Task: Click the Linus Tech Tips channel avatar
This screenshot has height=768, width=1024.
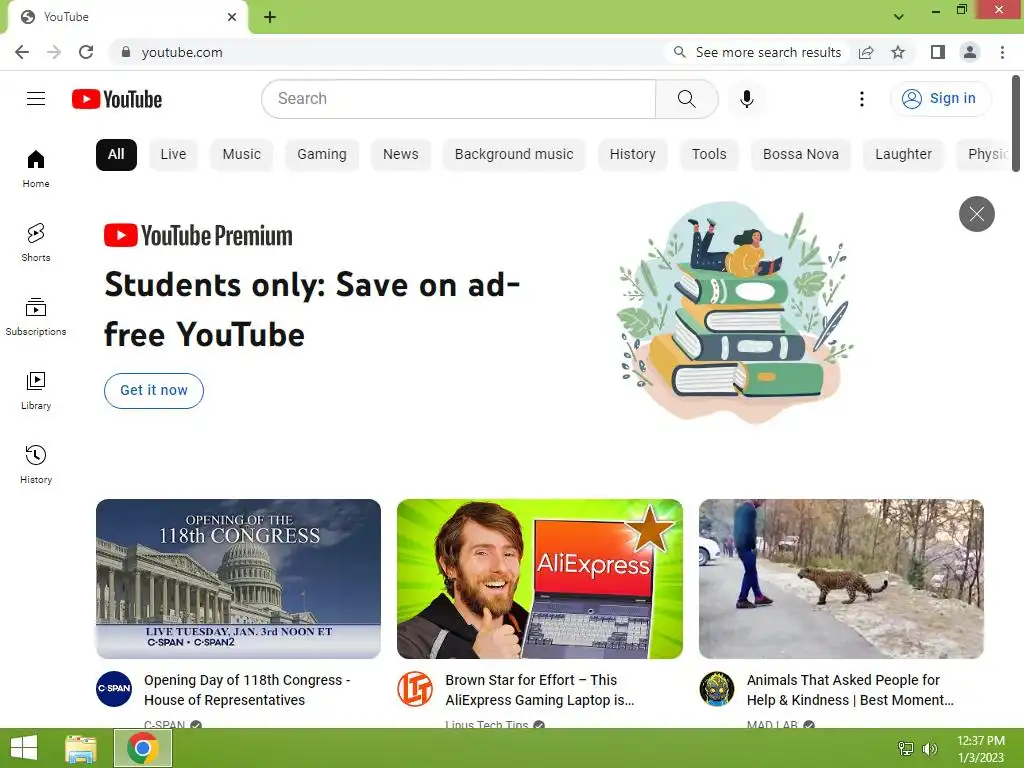Action: [415, 689]
